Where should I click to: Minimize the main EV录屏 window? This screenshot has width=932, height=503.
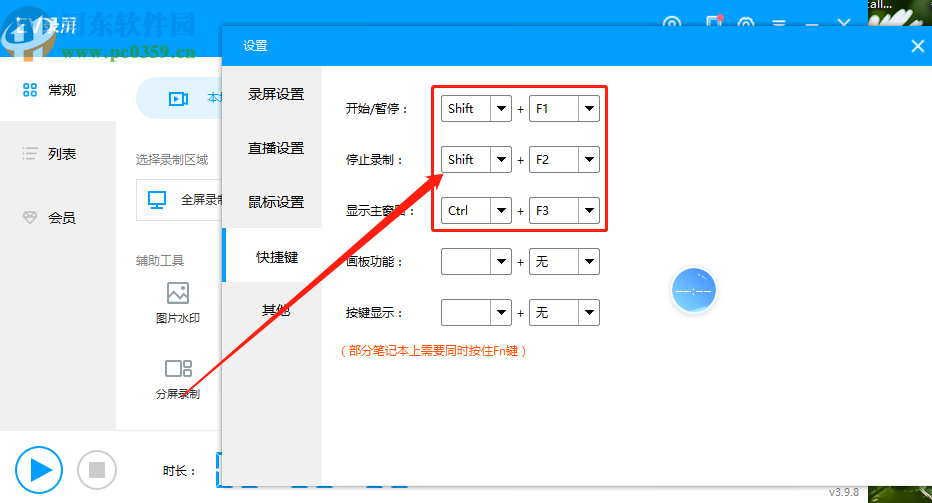812,24
